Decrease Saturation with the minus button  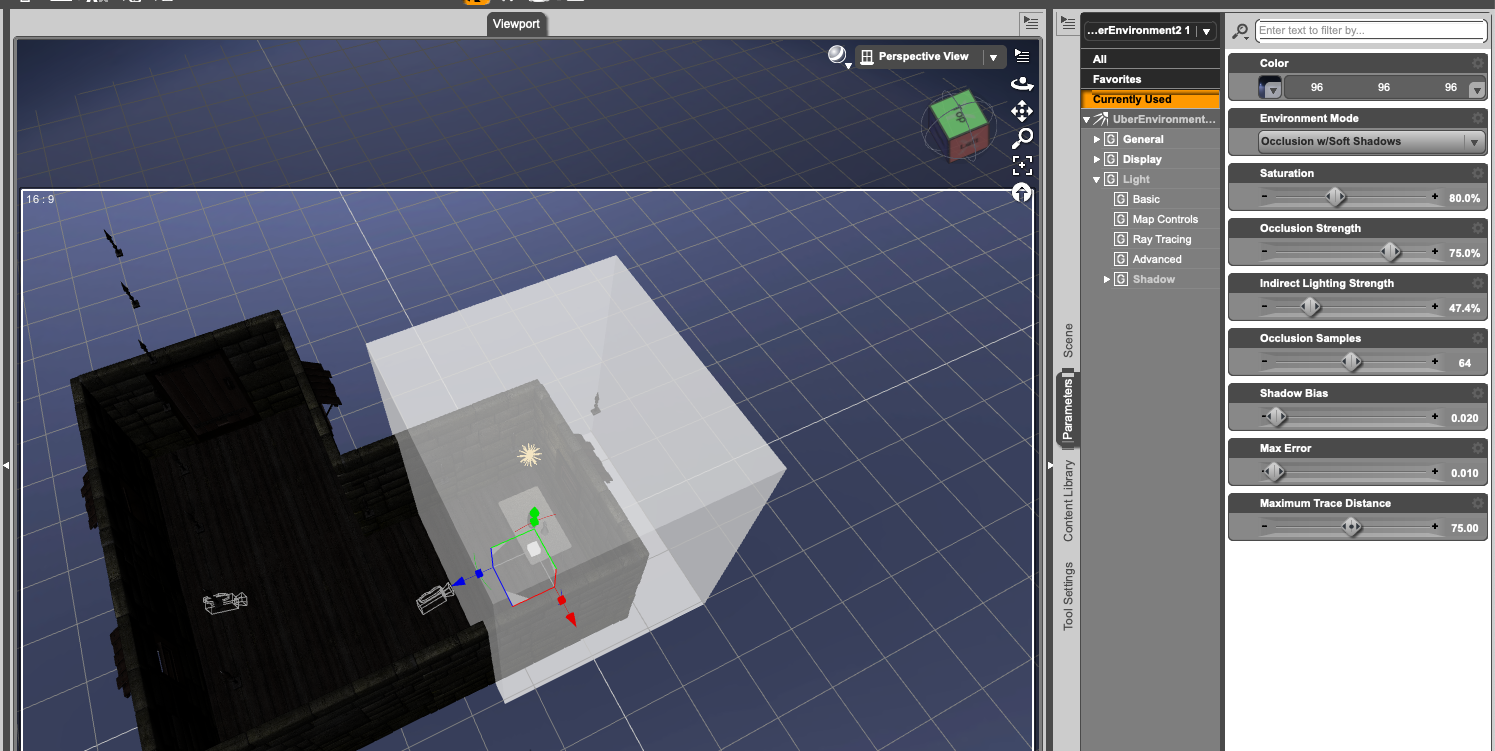tap(1264, 197)
